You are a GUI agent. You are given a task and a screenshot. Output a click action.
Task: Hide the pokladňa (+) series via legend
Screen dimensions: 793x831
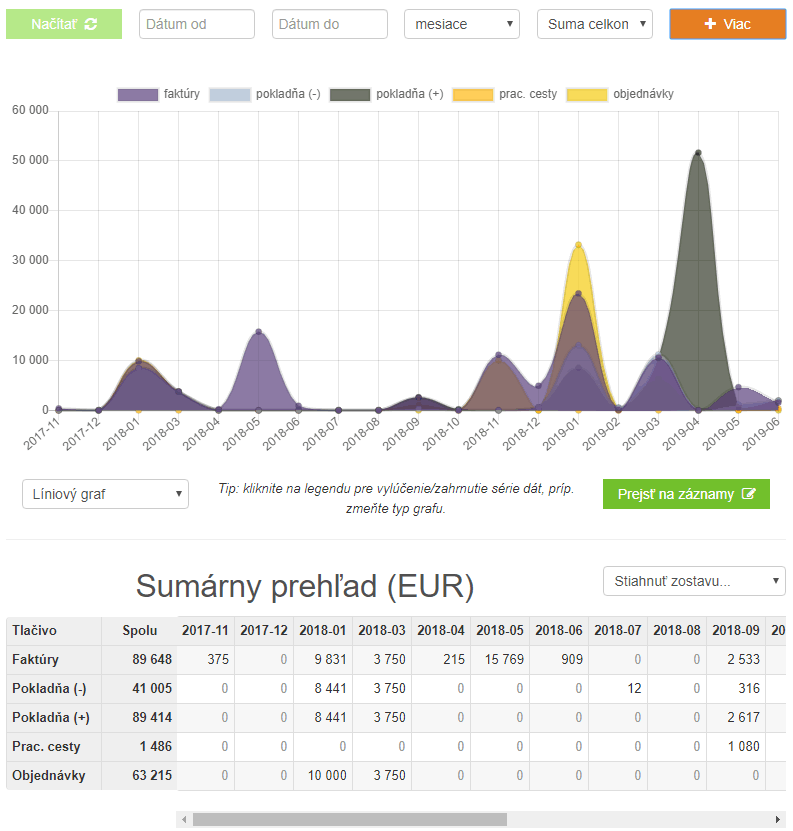[x=386, y=94]
